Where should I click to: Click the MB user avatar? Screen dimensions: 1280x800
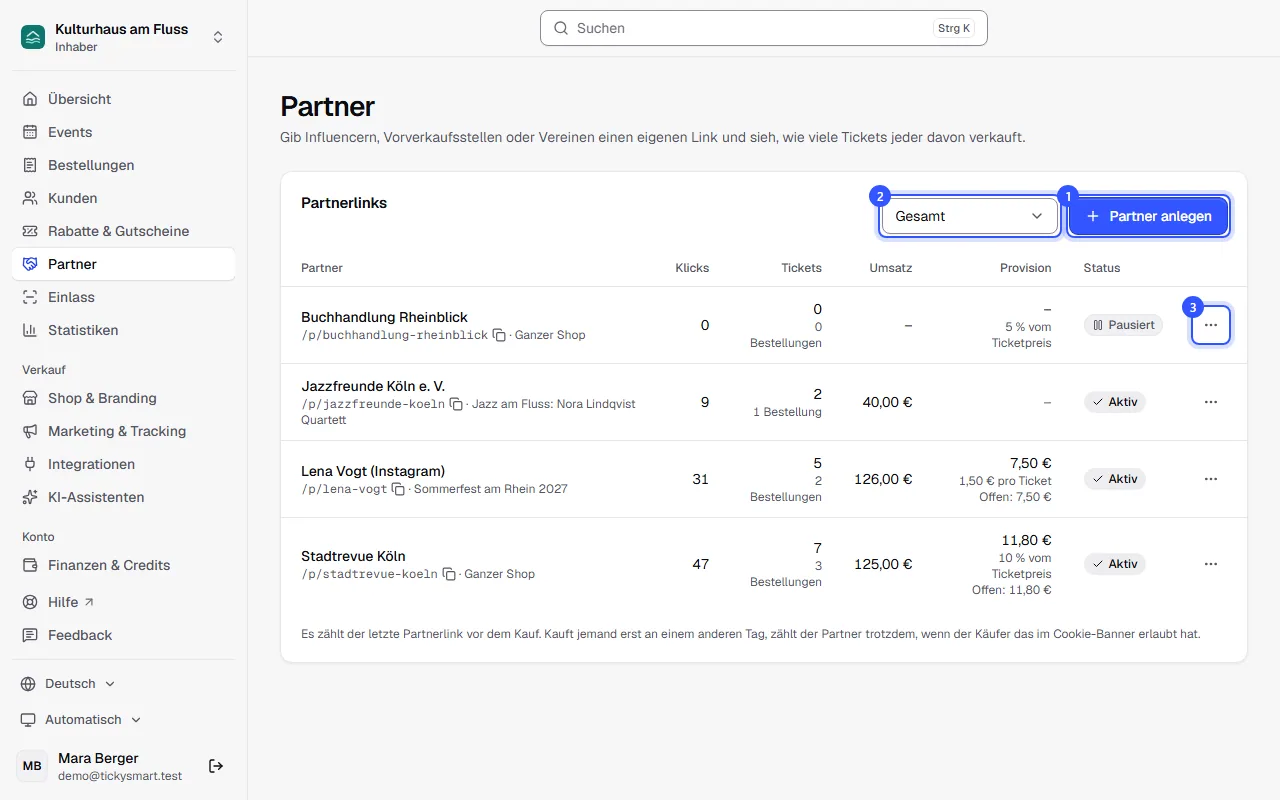pyautogui.click(x=32, y=766)
